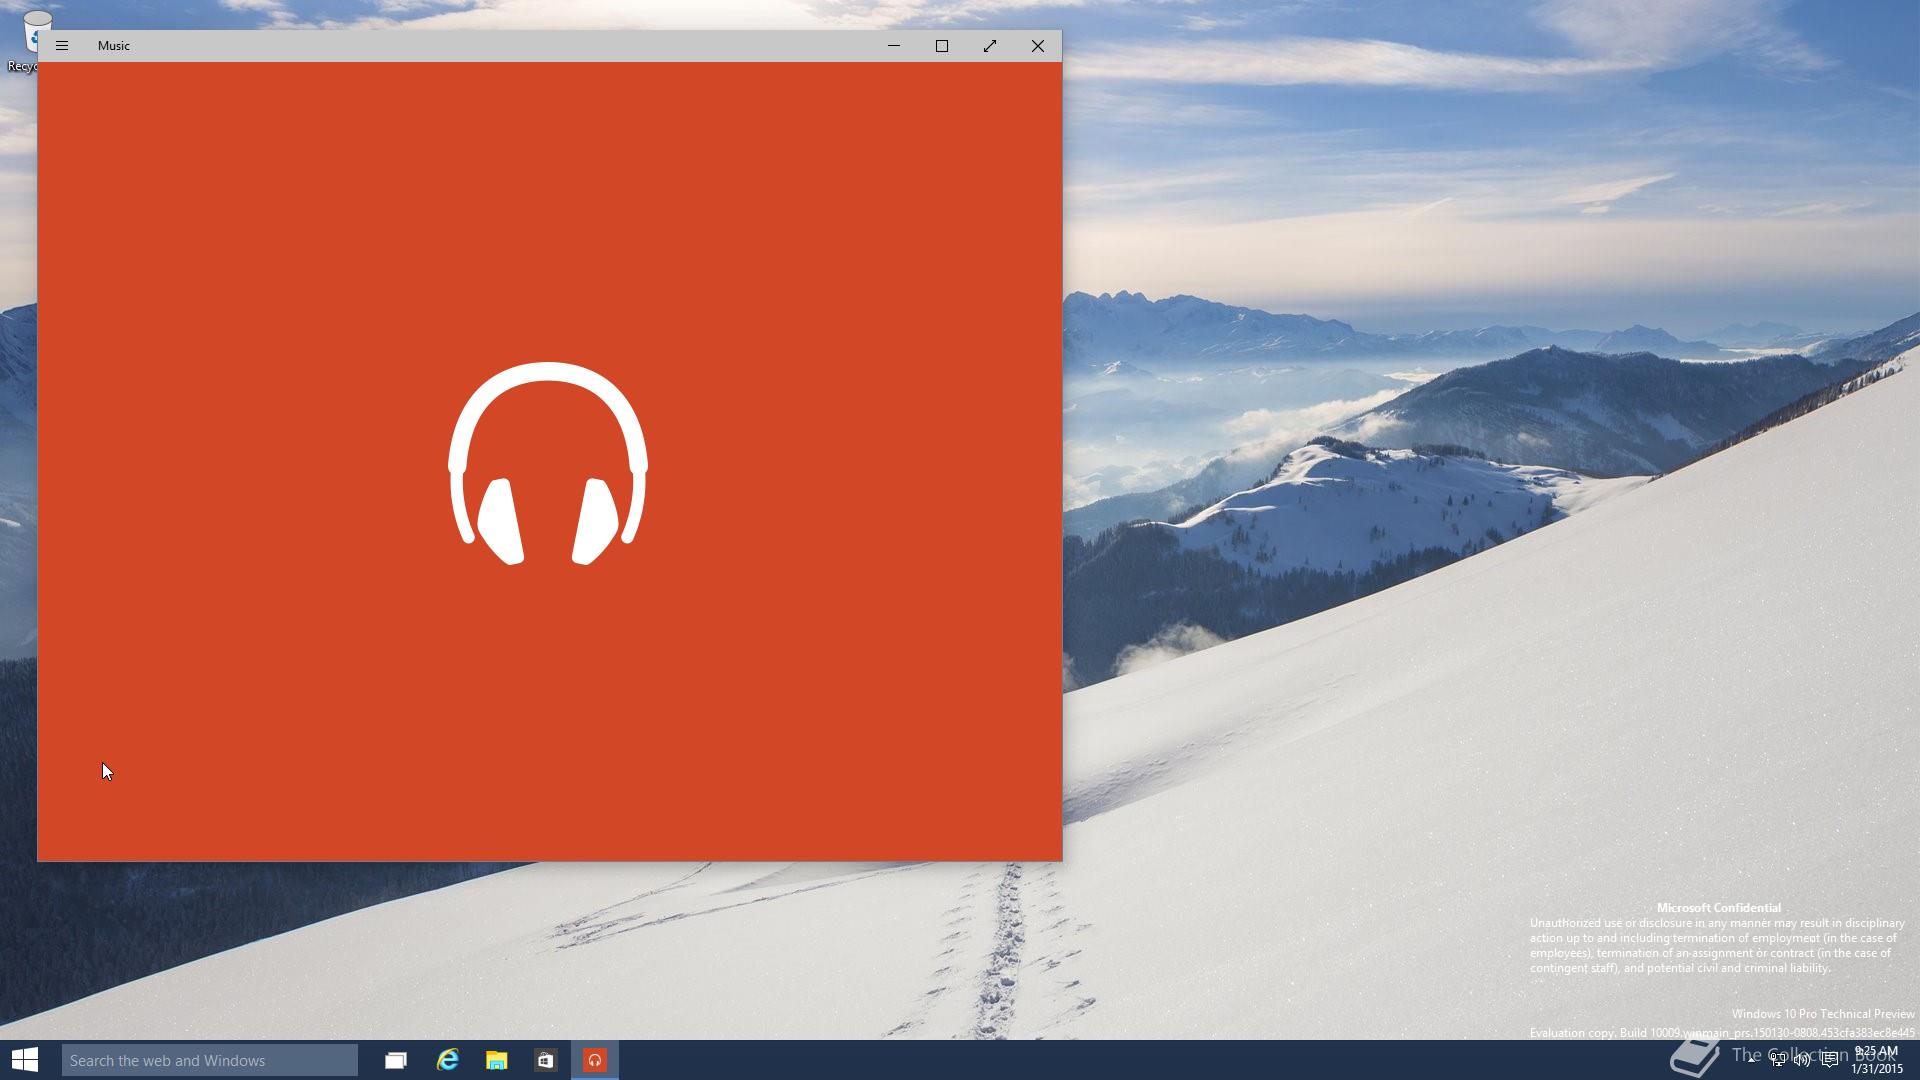Open the clock showing 1/31/2015
Image resolution: width=1920 pixels, height=1080 pixels.
pyautogui.click(x=1877, y=1060)
